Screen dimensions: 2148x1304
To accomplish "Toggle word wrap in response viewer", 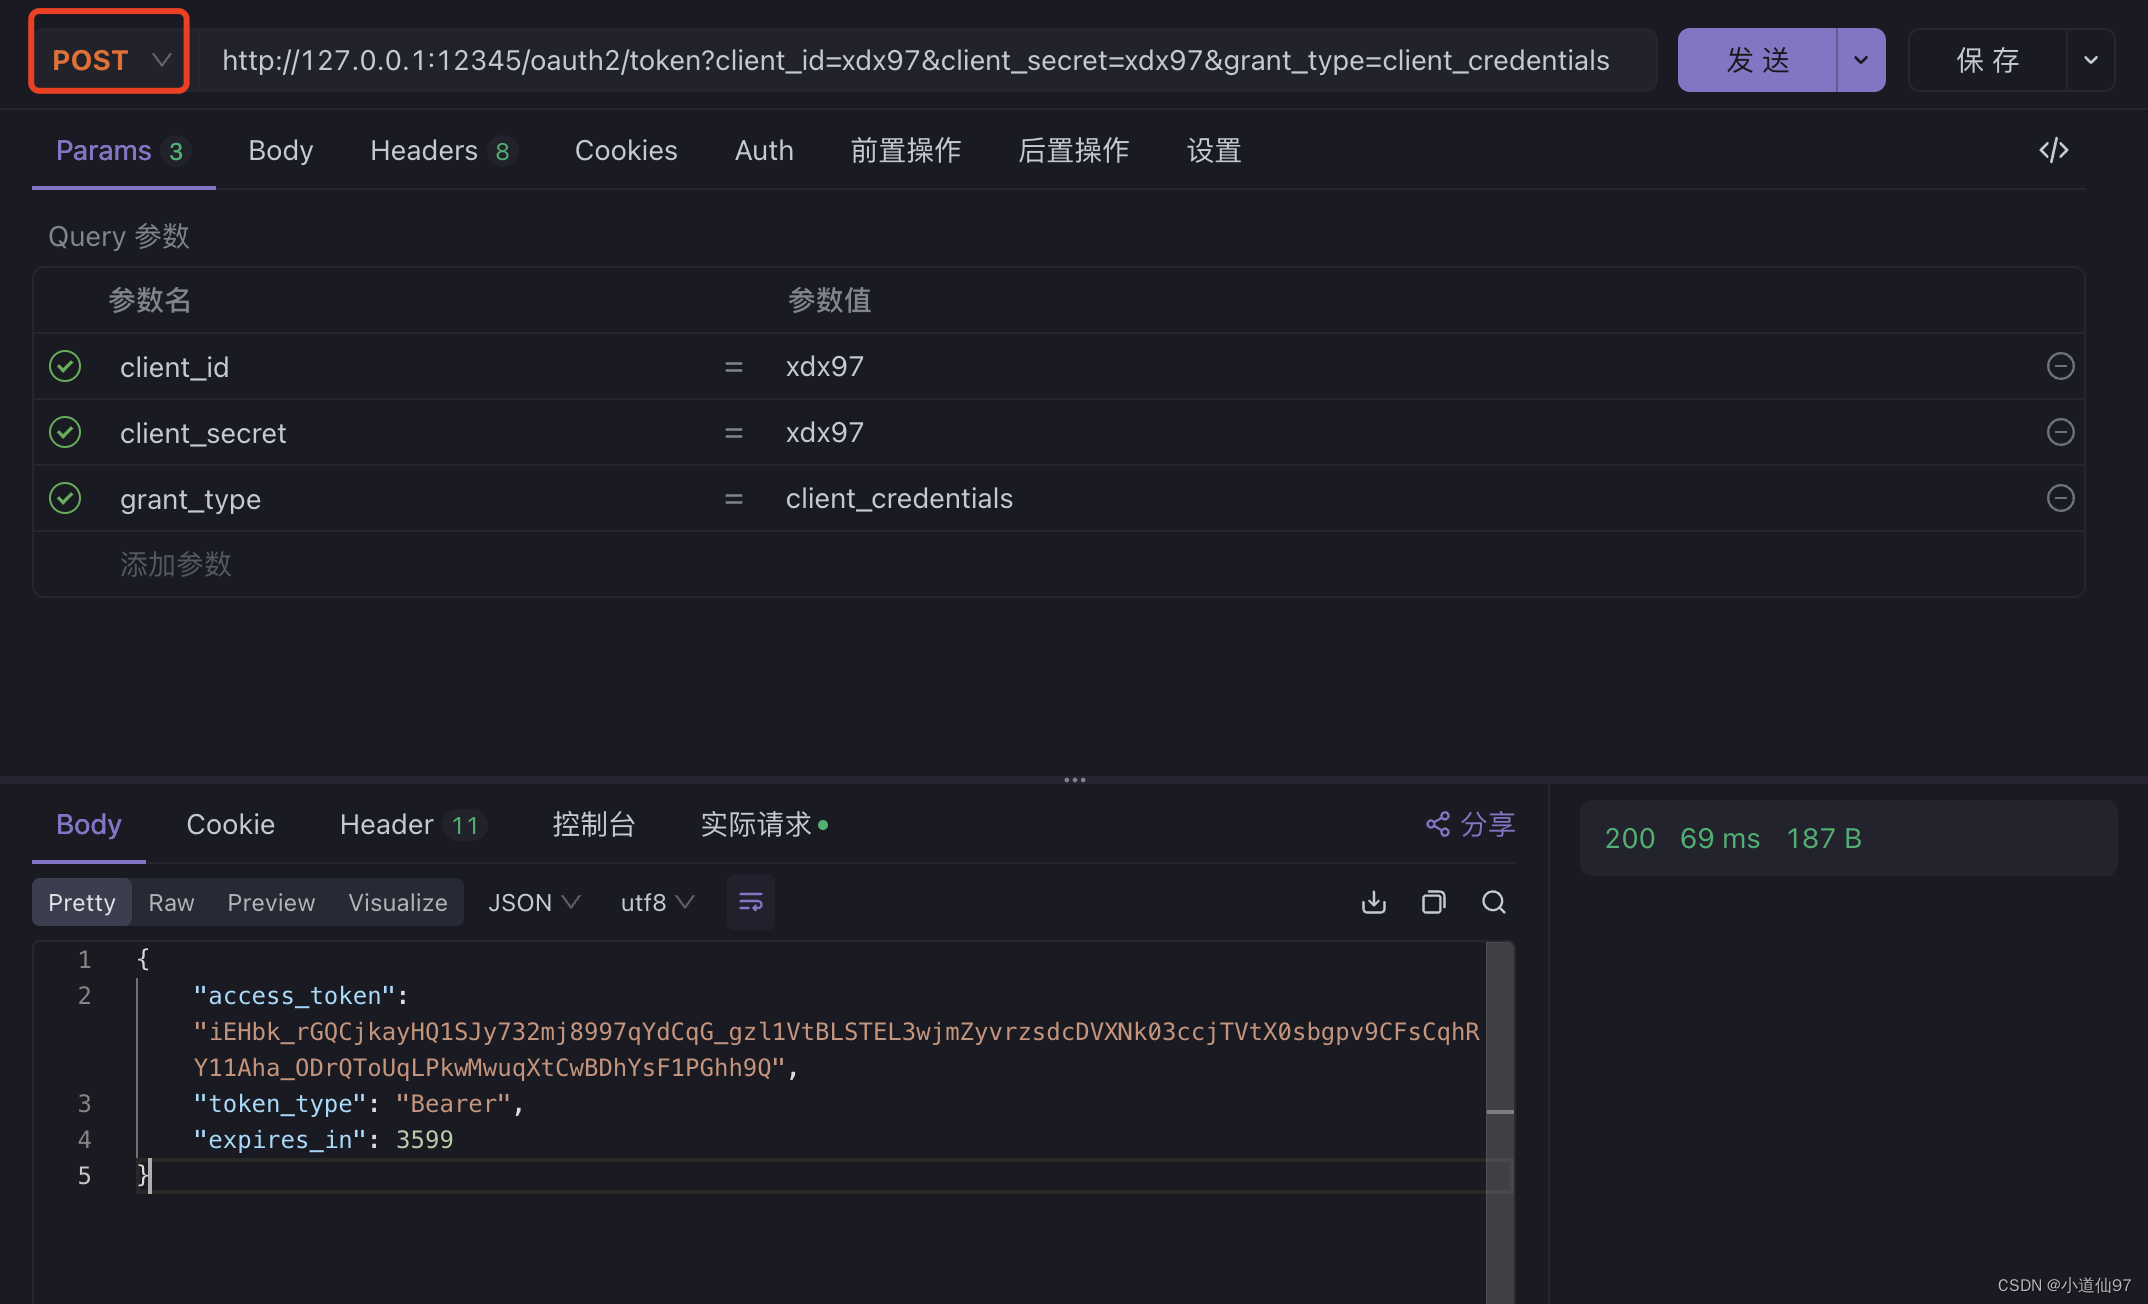I will [750, 902].
